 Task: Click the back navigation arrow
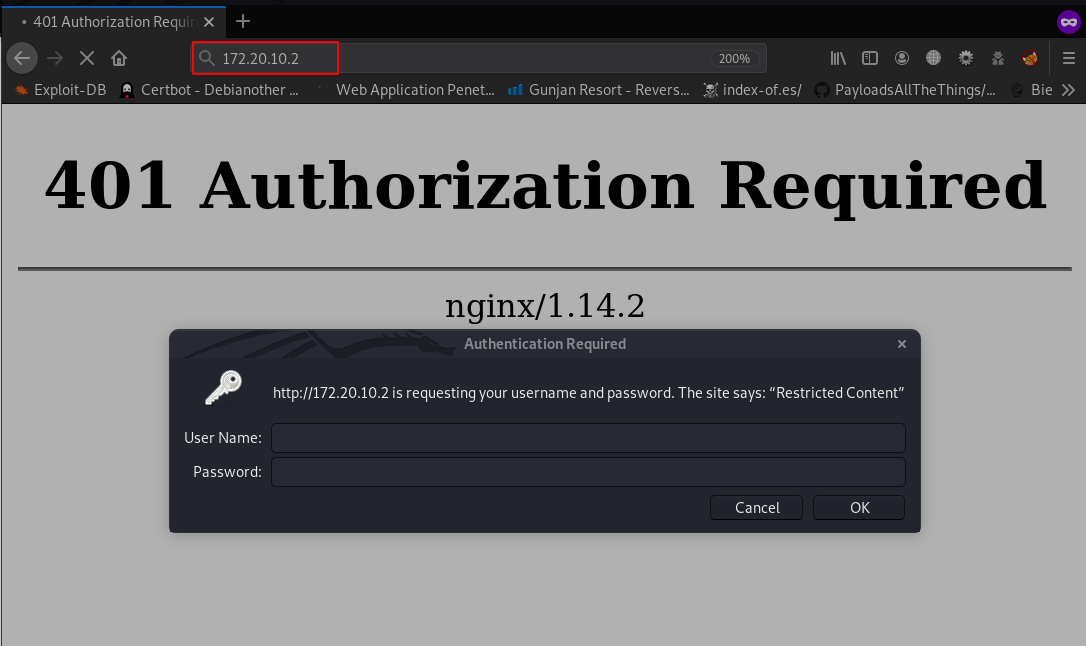click(22, 58)
